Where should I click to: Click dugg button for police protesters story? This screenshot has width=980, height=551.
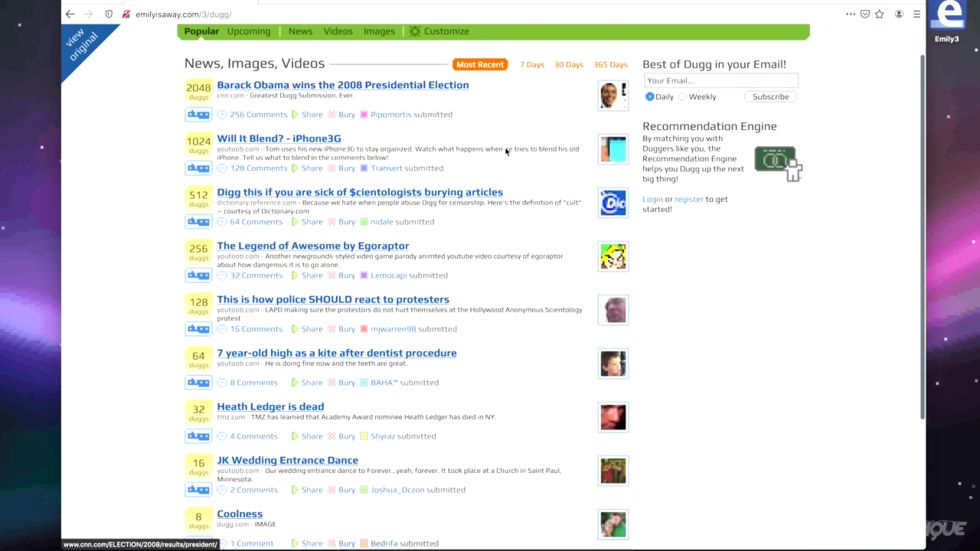pyautogui.click(x=198, y=329)
